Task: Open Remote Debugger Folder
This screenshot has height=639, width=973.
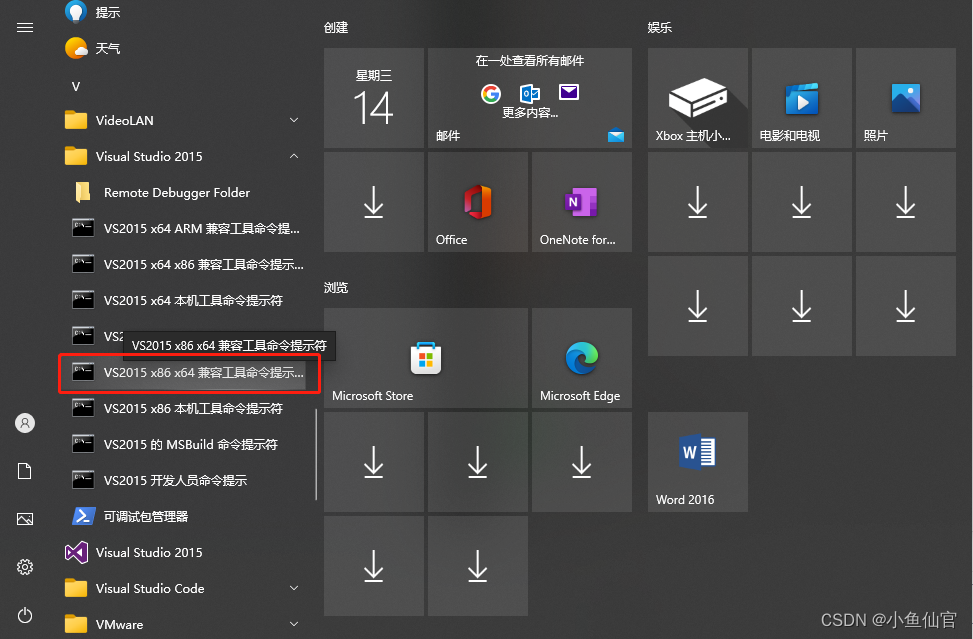Action: [x=186, y=192]
